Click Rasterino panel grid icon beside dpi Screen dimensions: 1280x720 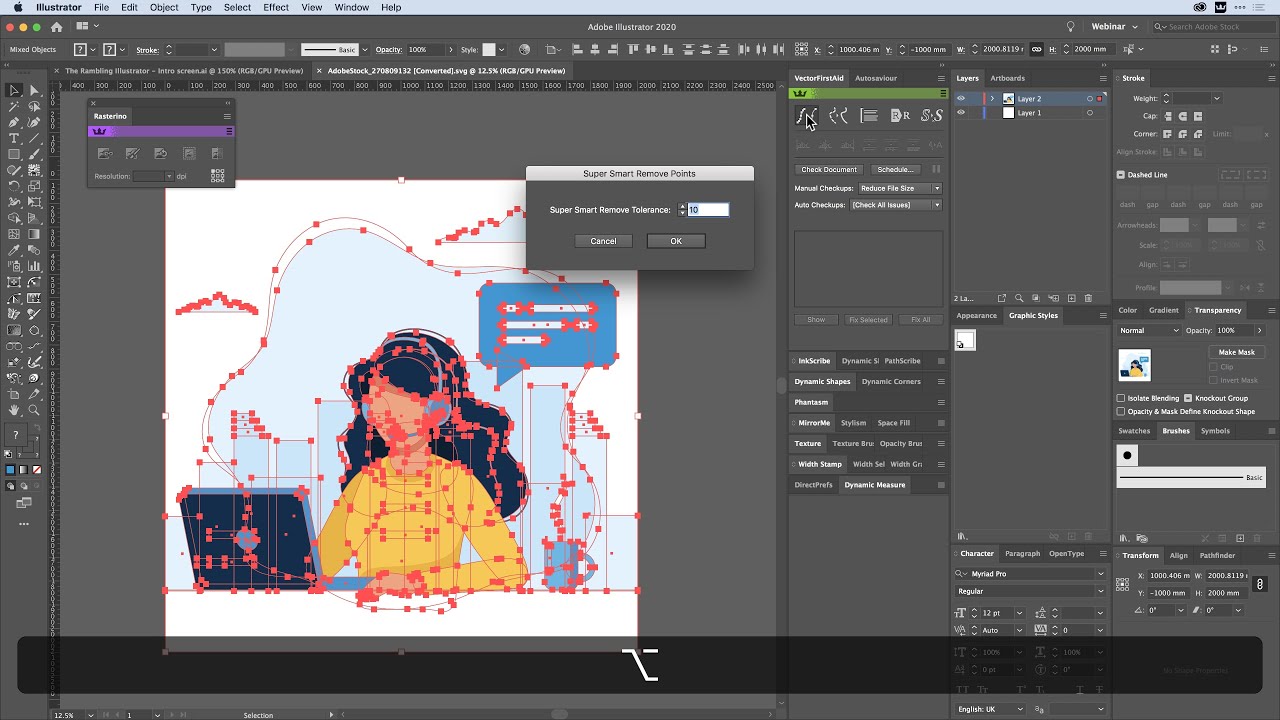pos(217,176)
